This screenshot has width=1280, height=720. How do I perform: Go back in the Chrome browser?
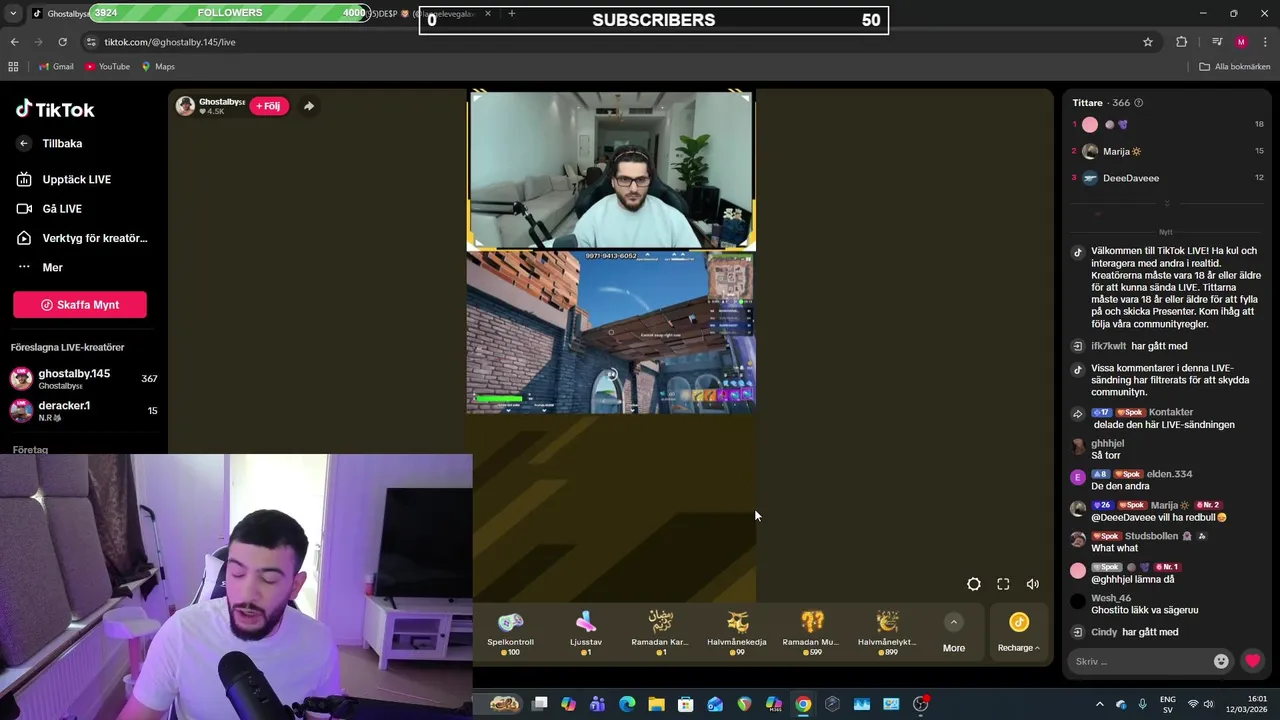(14, 42)
